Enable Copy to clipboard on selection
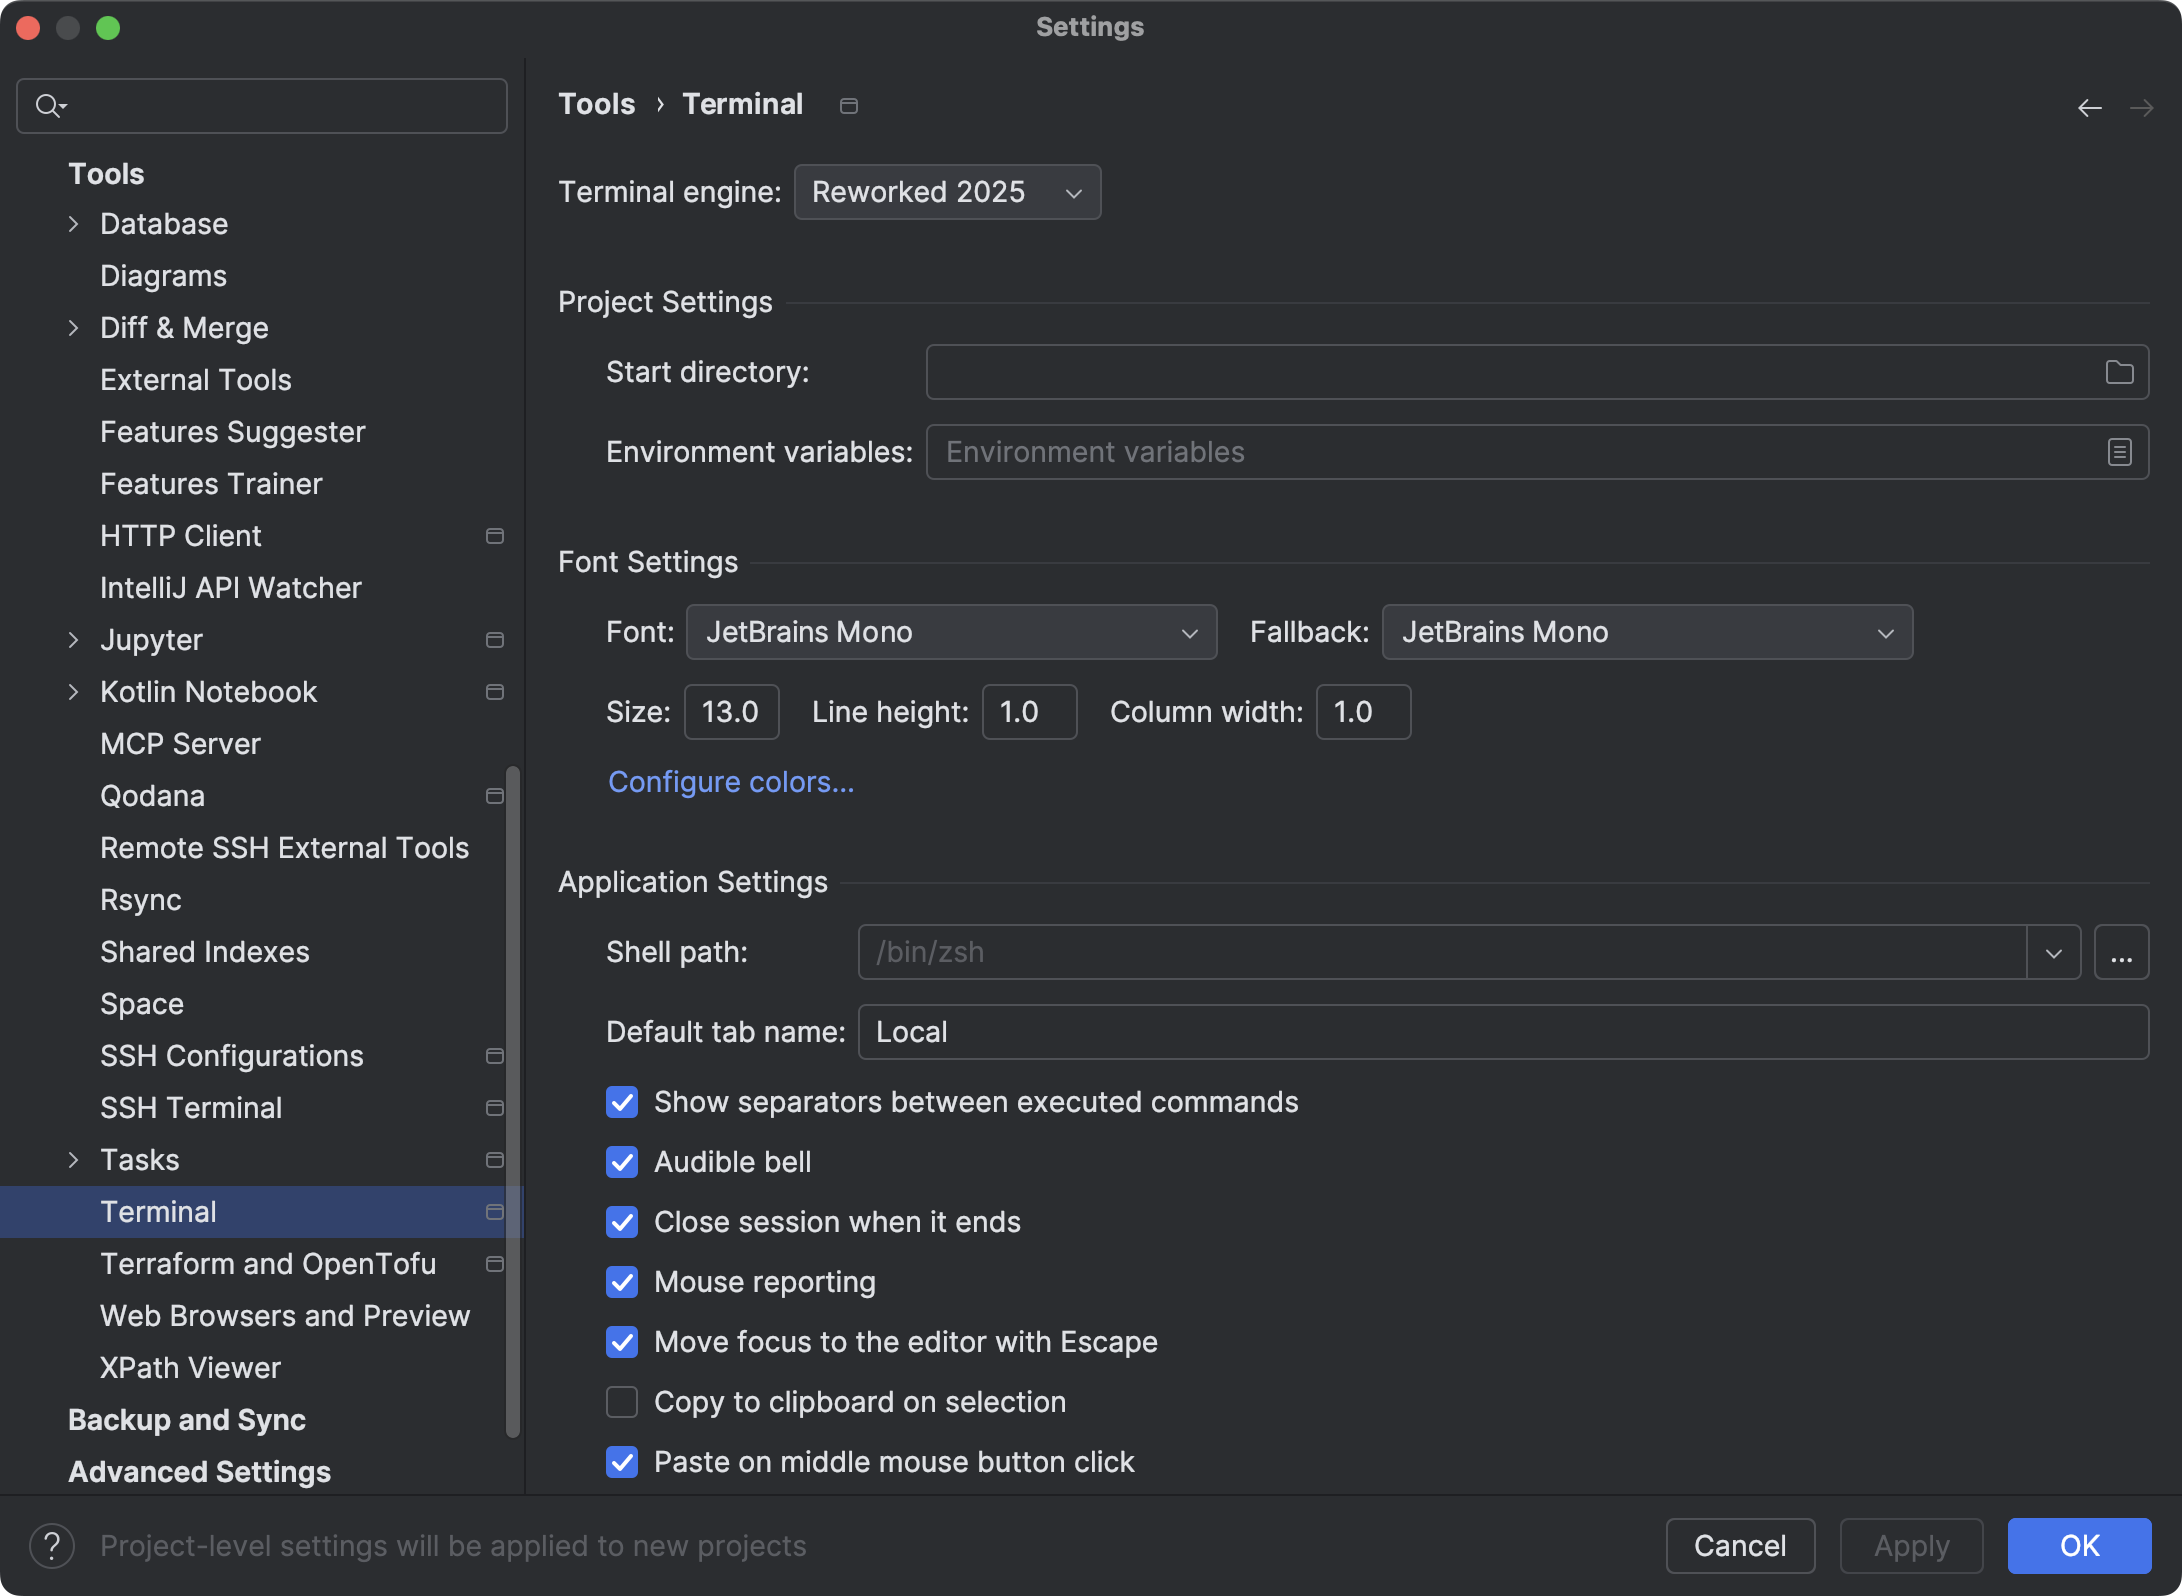Viewport: 2182px width, 1596px height. 621,1401
